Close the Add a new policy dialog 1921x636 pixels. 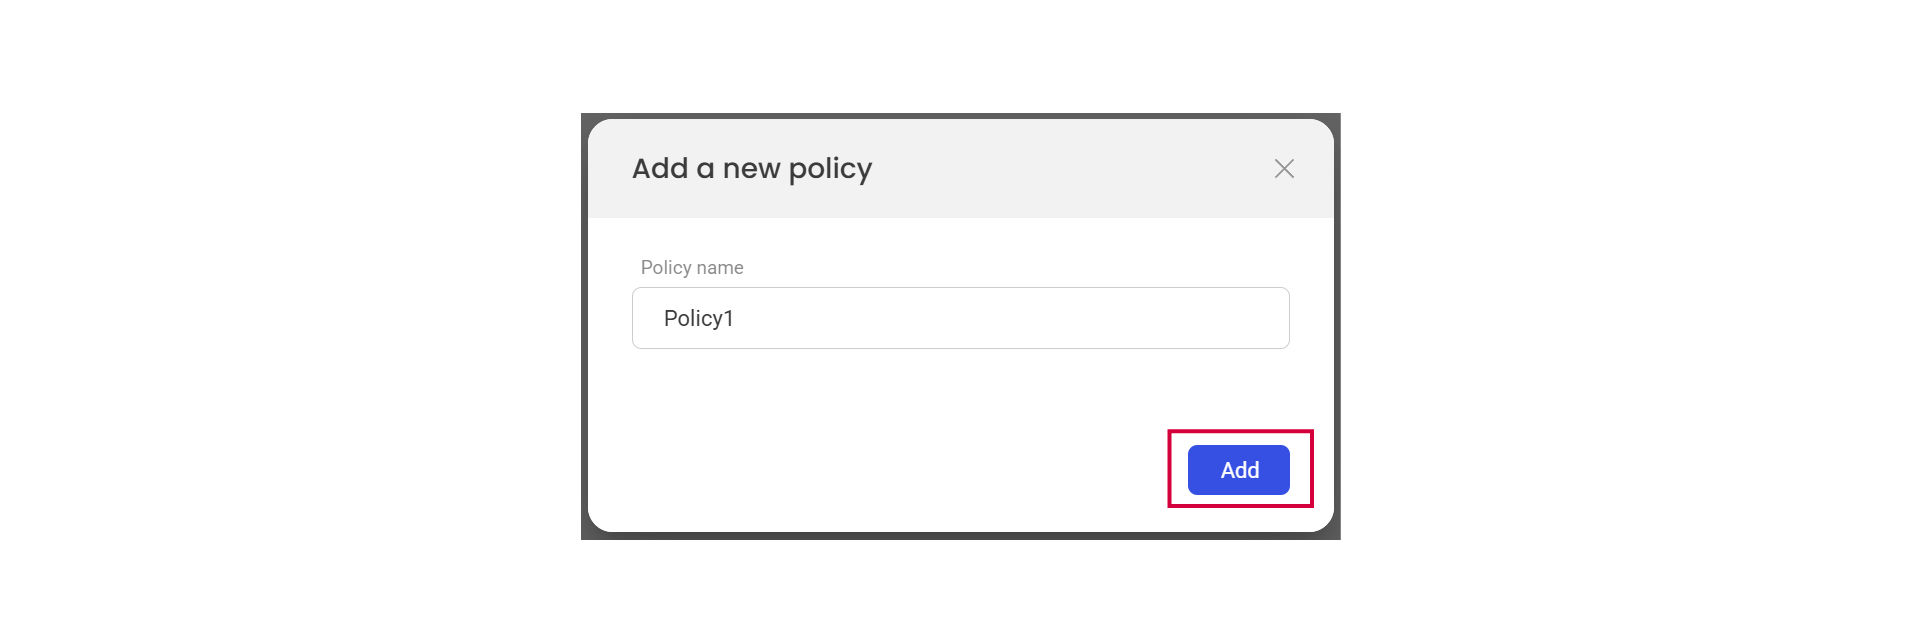[1284, 169]
